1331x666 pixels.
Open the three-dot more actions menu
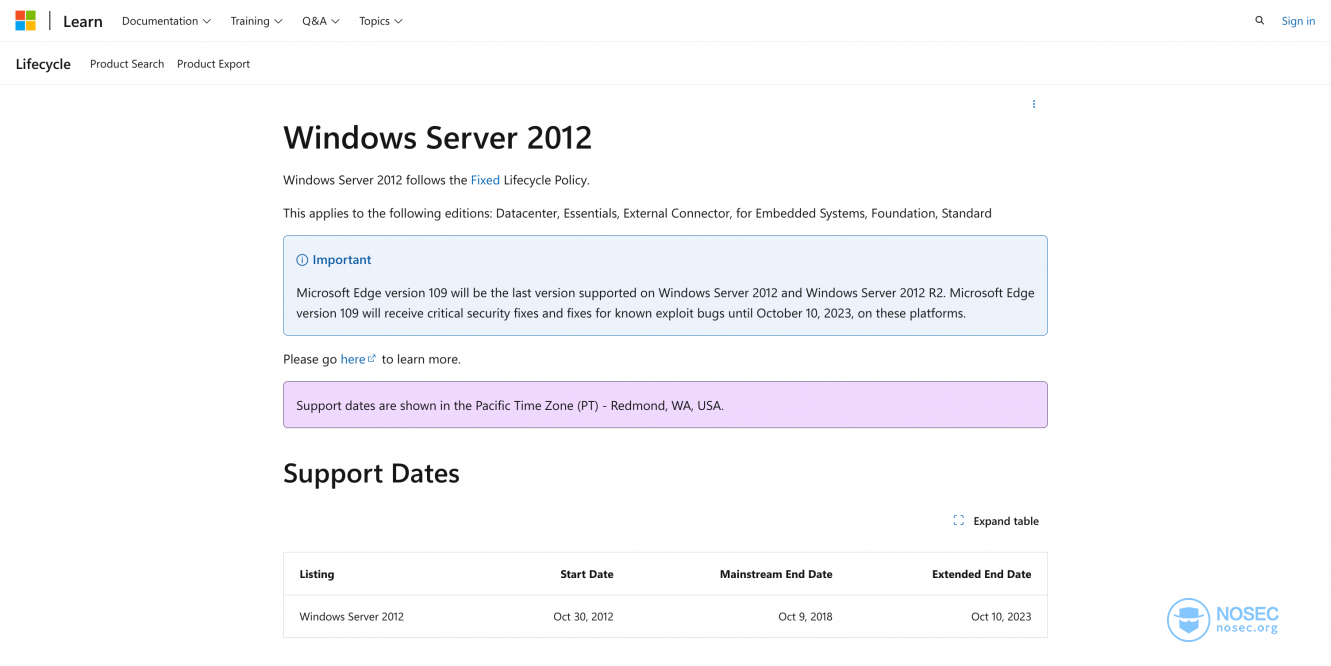pyautogui.click(x=1034, y=104)
